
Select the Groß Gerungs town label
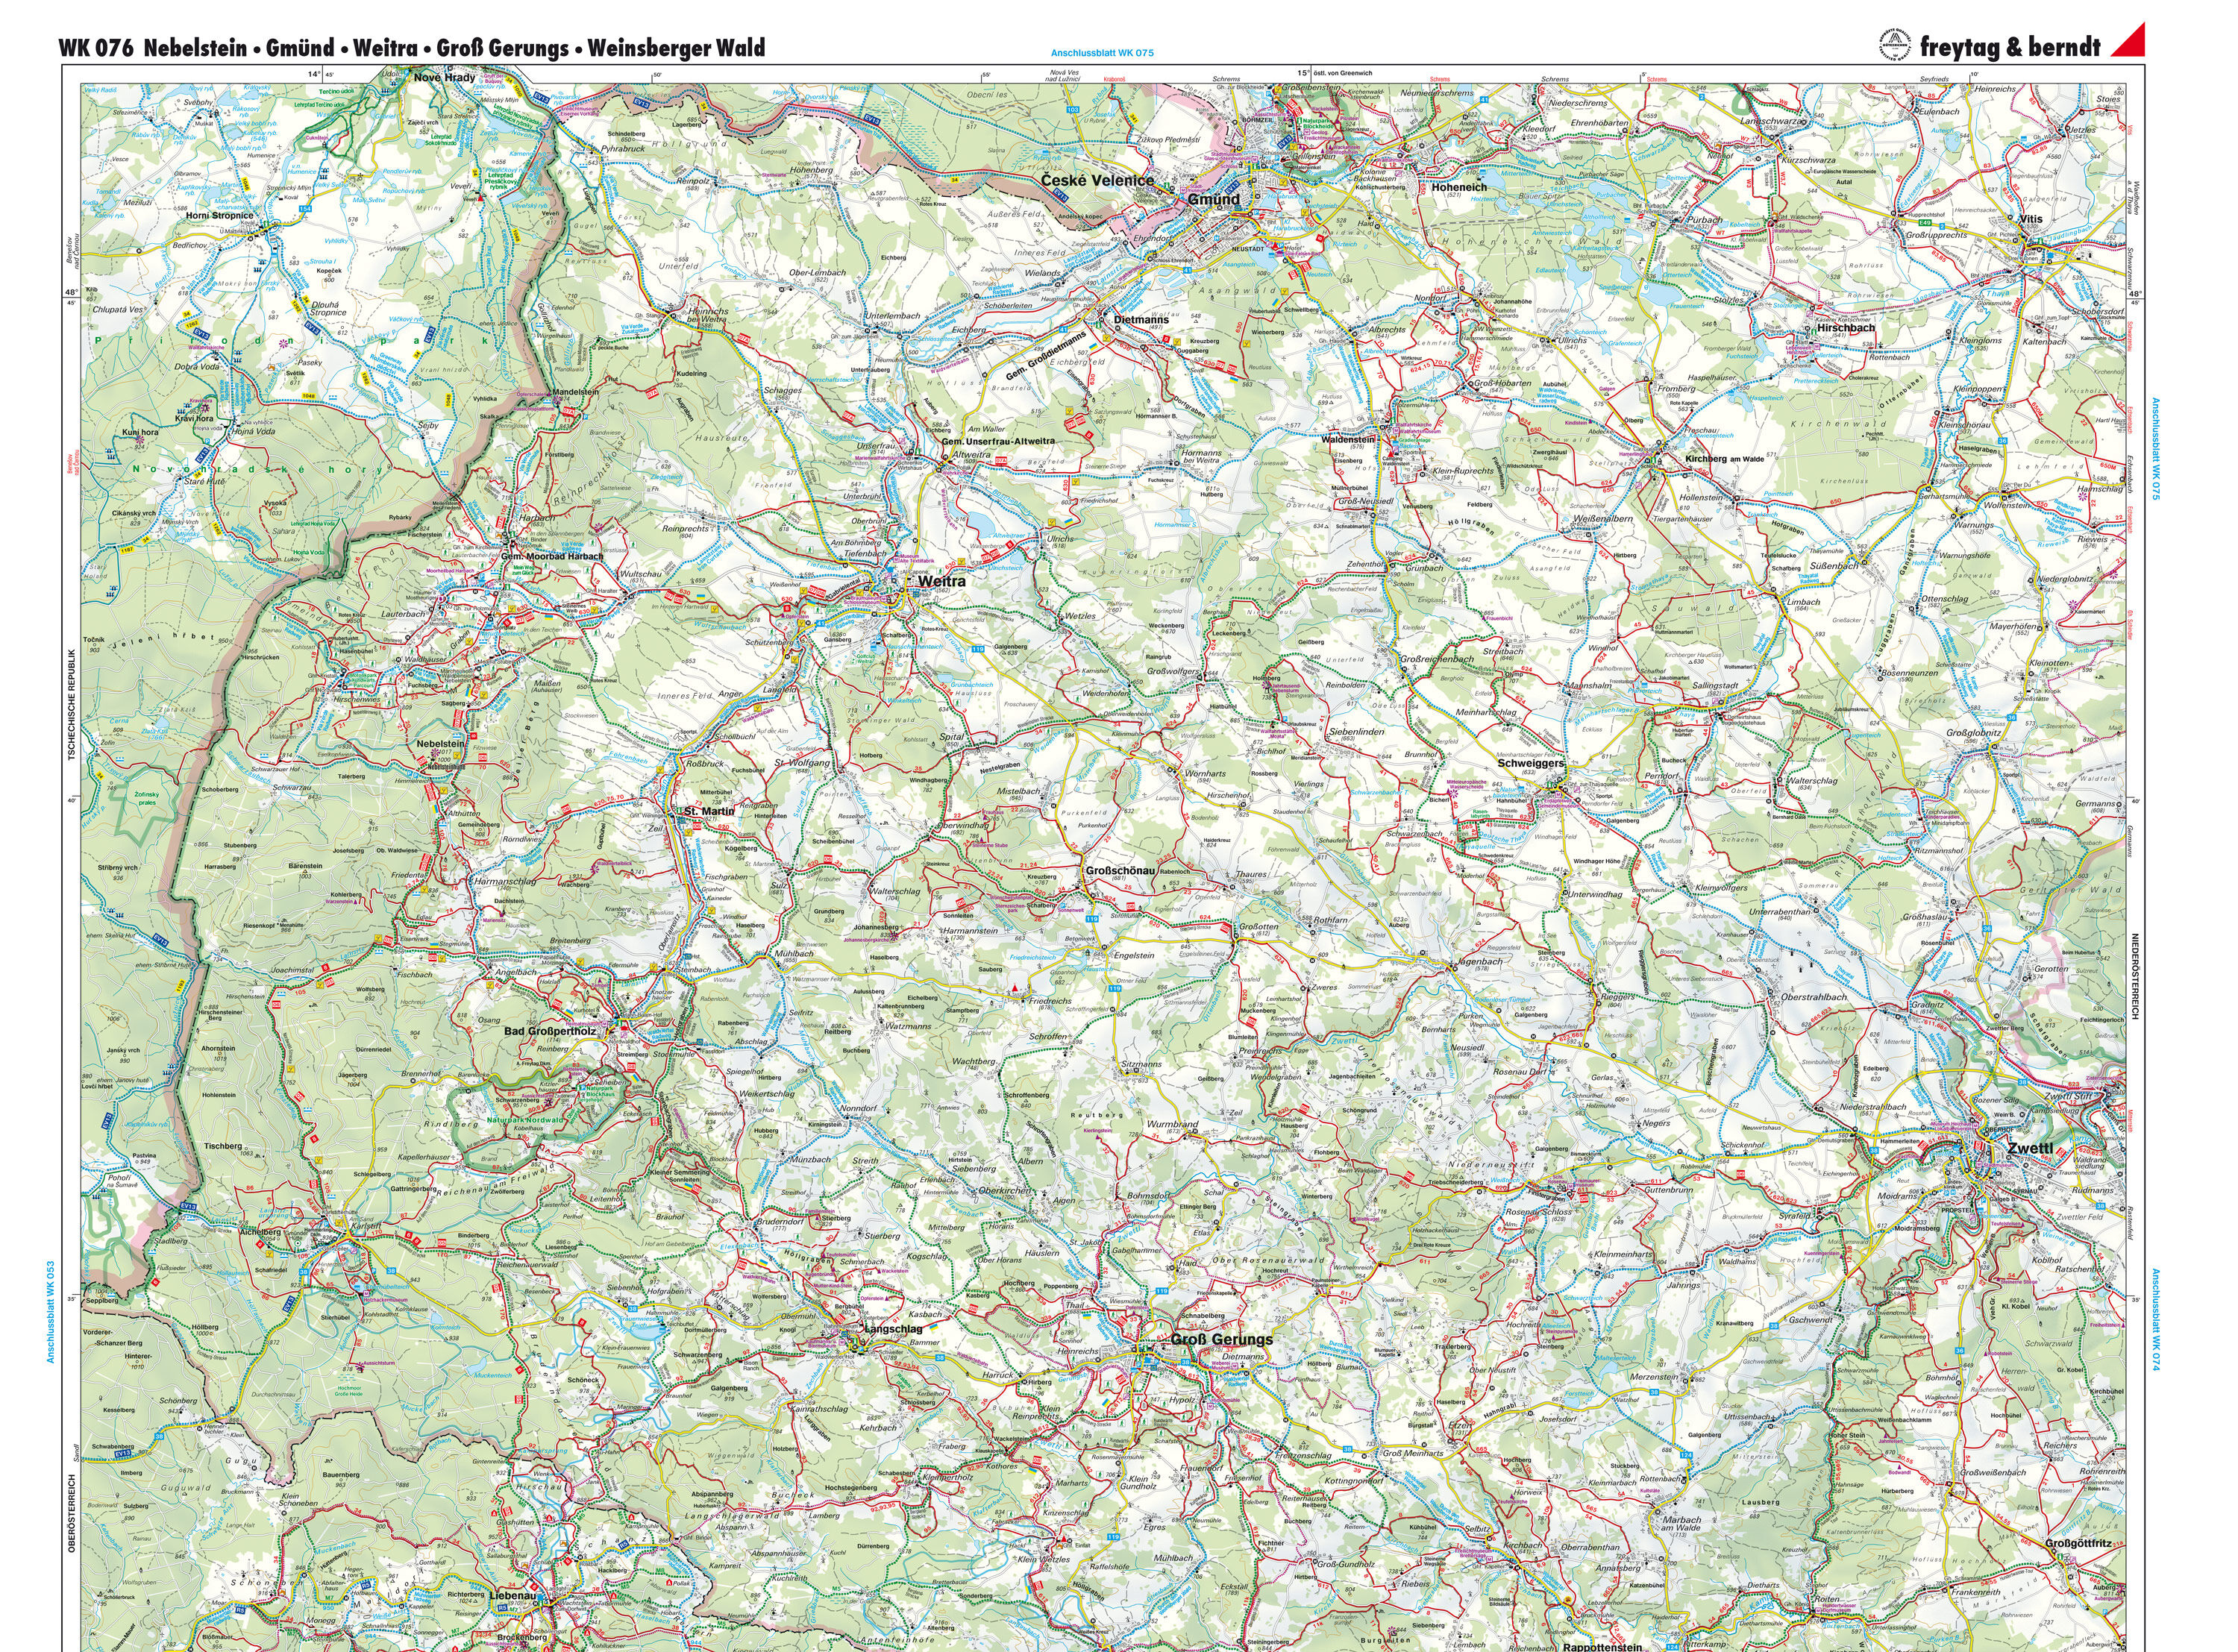[x=1222, y=1339]
